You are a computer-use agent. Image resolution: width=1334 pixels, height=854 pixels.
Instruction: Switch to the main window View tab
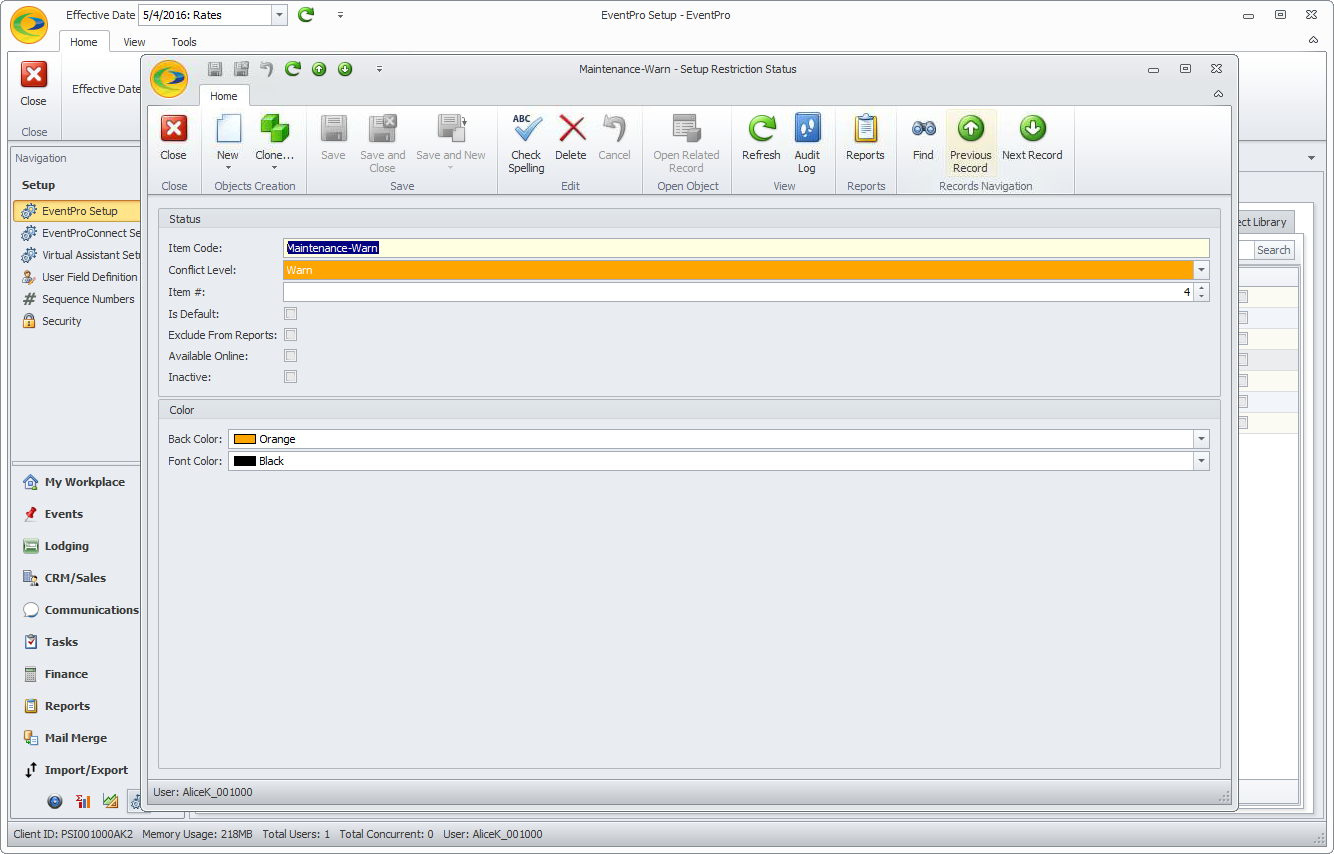click(134, 42)
